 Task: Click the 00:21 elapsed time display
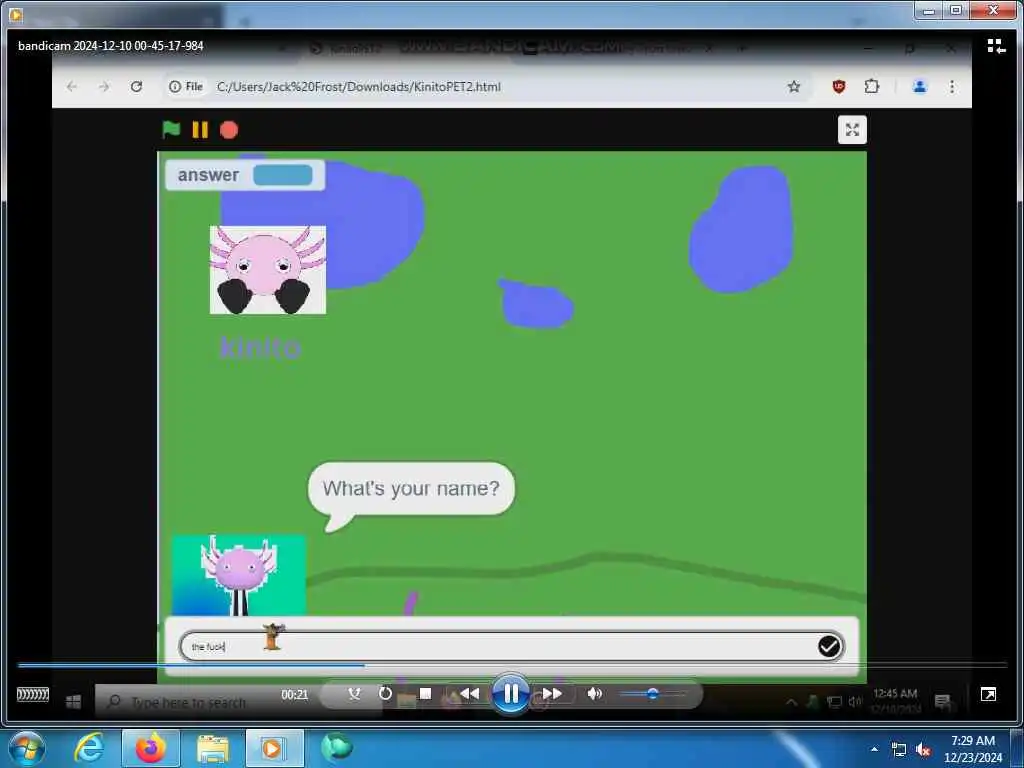pyautogui.click(x=295, y=695)
